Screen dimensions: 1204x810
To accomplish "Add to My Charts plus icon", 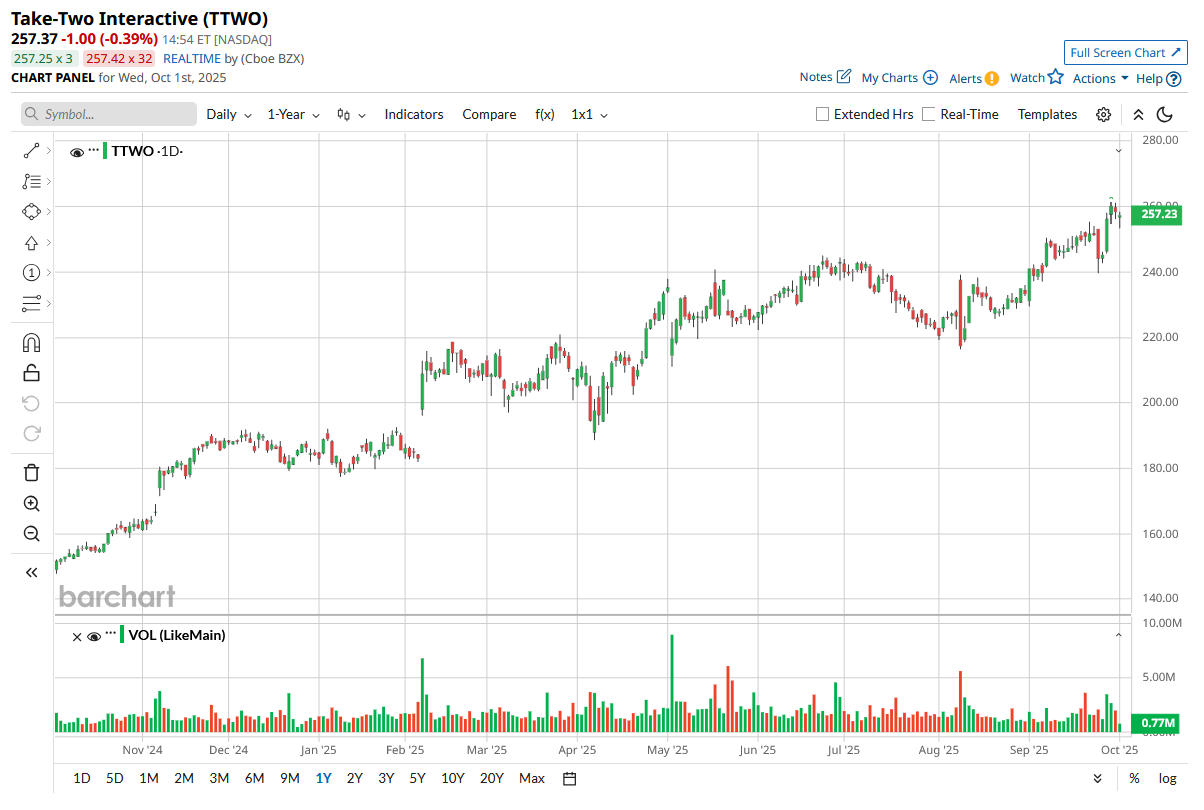I will click(930, 77).
